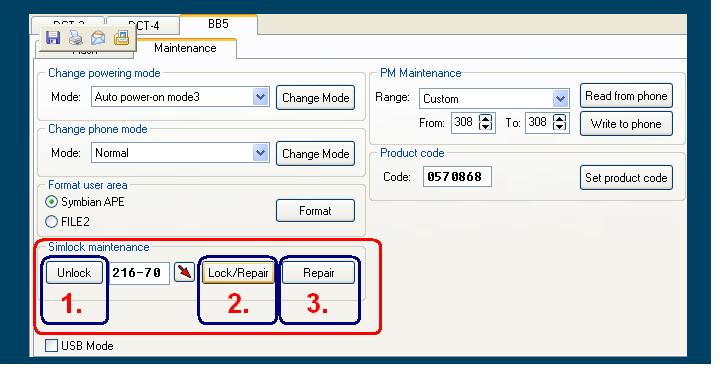The height and width of the screenshot is (392, 720).
Task: Click Read from phone button
Action: (x=626, y=96)
